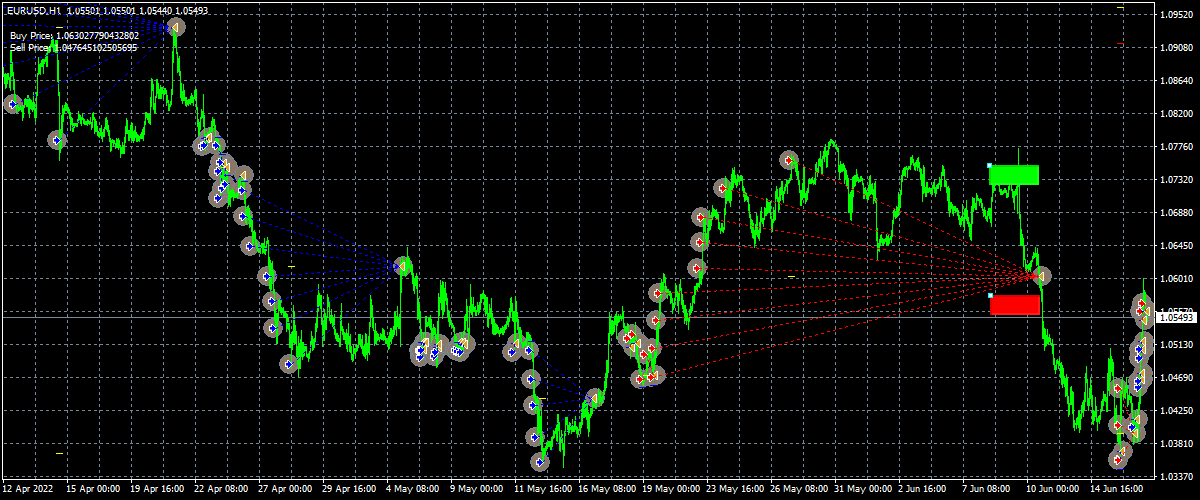Click the 26 May 08:00 time label
Viewport: 1200px width, 500px height.
point(797,491)
